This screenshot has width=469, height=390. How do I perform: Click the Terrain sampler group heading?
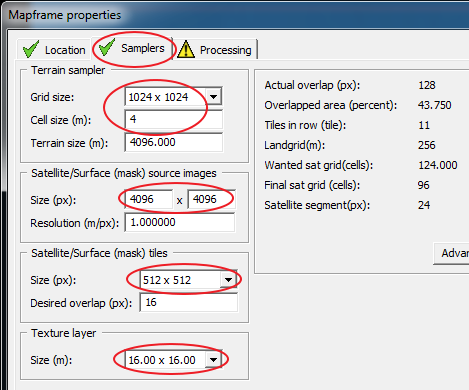[68, 70]
